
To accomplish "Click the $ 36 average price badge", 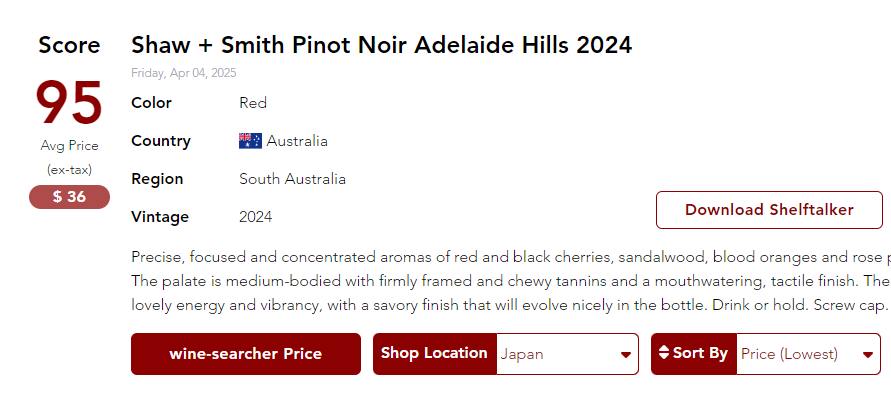I will pos(69,197).
